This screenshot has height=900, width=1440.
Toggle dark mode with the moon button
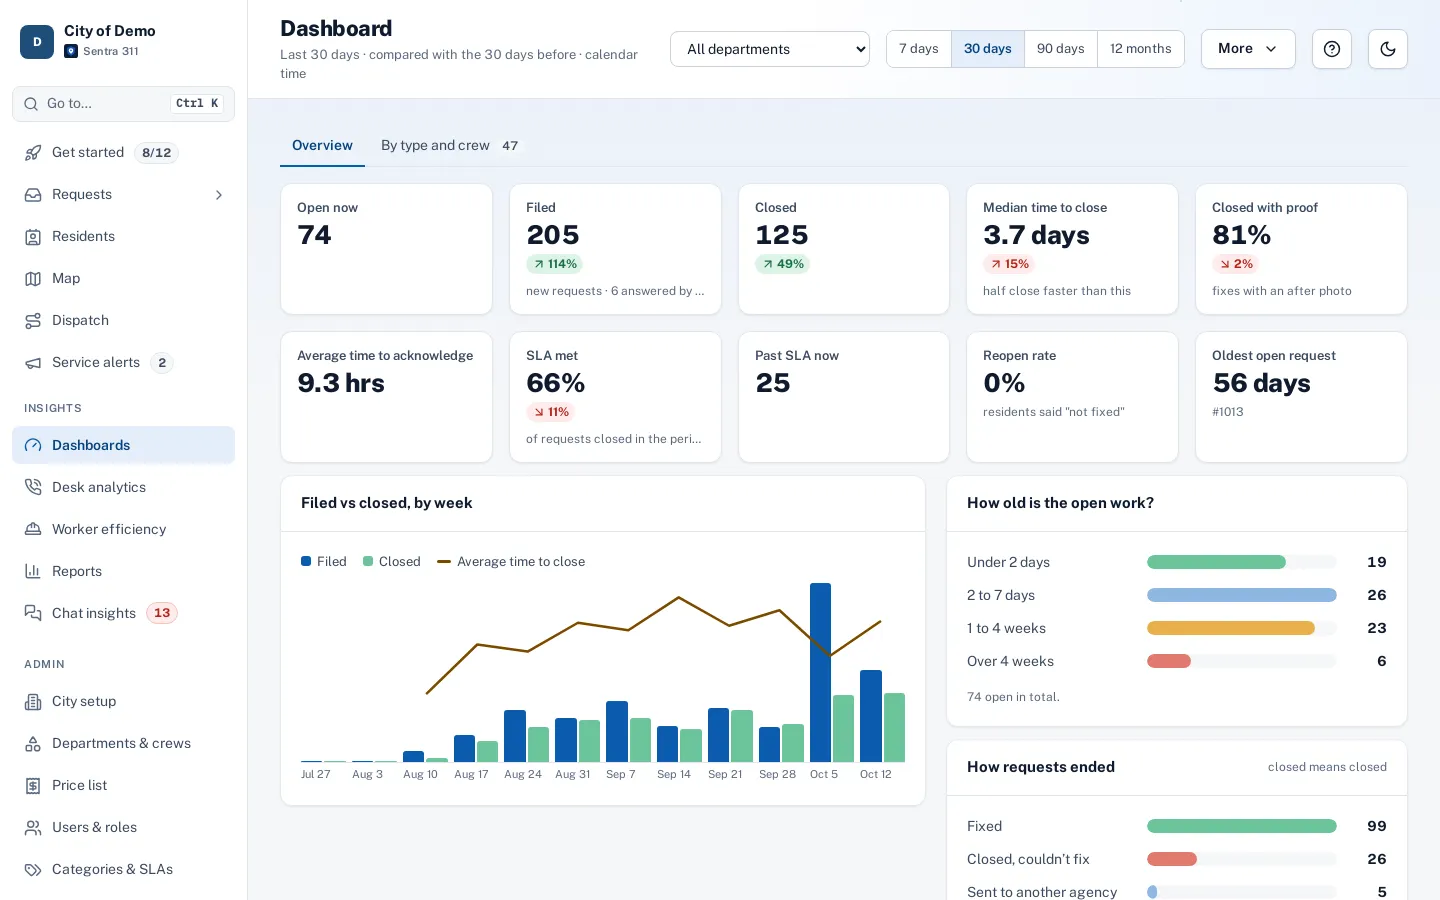[x=1388, y=49]
